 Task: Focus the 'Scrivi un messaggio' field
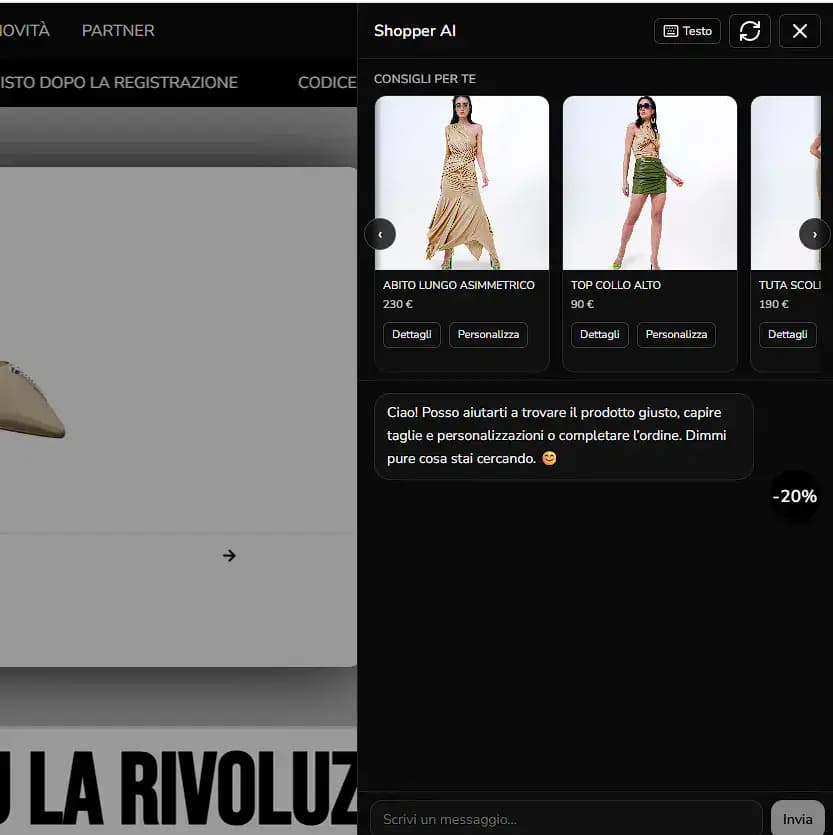tap(565, 819)
